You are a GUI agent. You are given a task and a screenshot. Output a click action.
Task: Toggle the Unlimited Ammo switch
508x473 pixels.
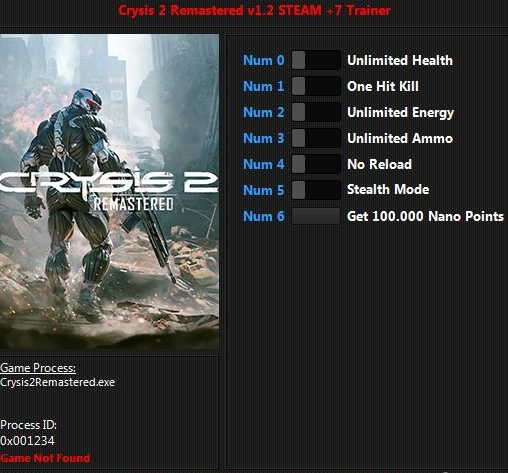[x=316, y=138]
